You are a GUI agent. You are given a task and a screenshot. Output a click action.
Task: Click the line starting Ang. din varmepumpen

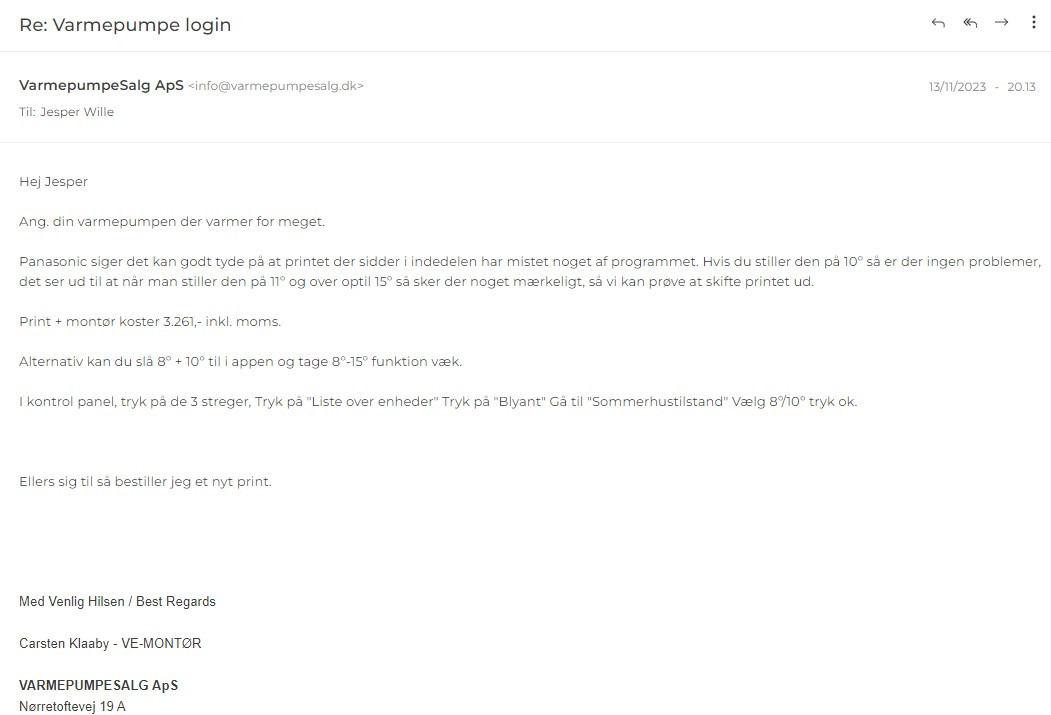click(172, 222)
